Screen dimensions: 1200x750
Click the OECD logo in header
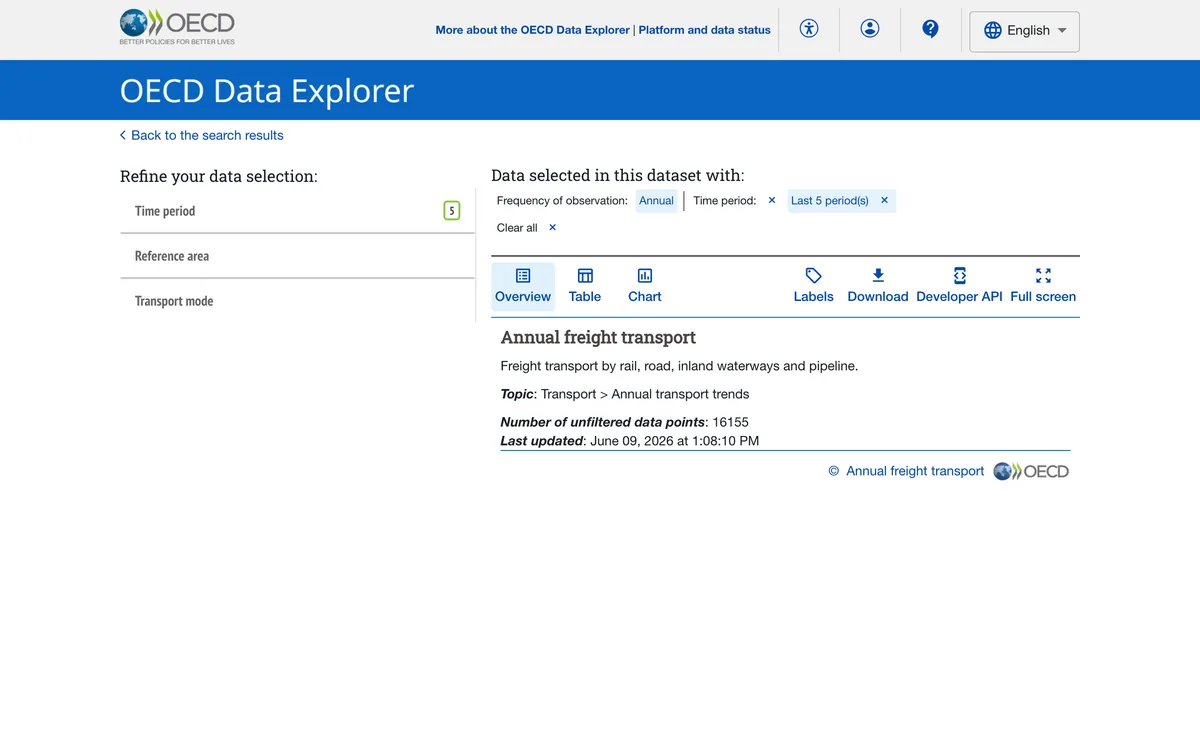(x=177, y=27)
